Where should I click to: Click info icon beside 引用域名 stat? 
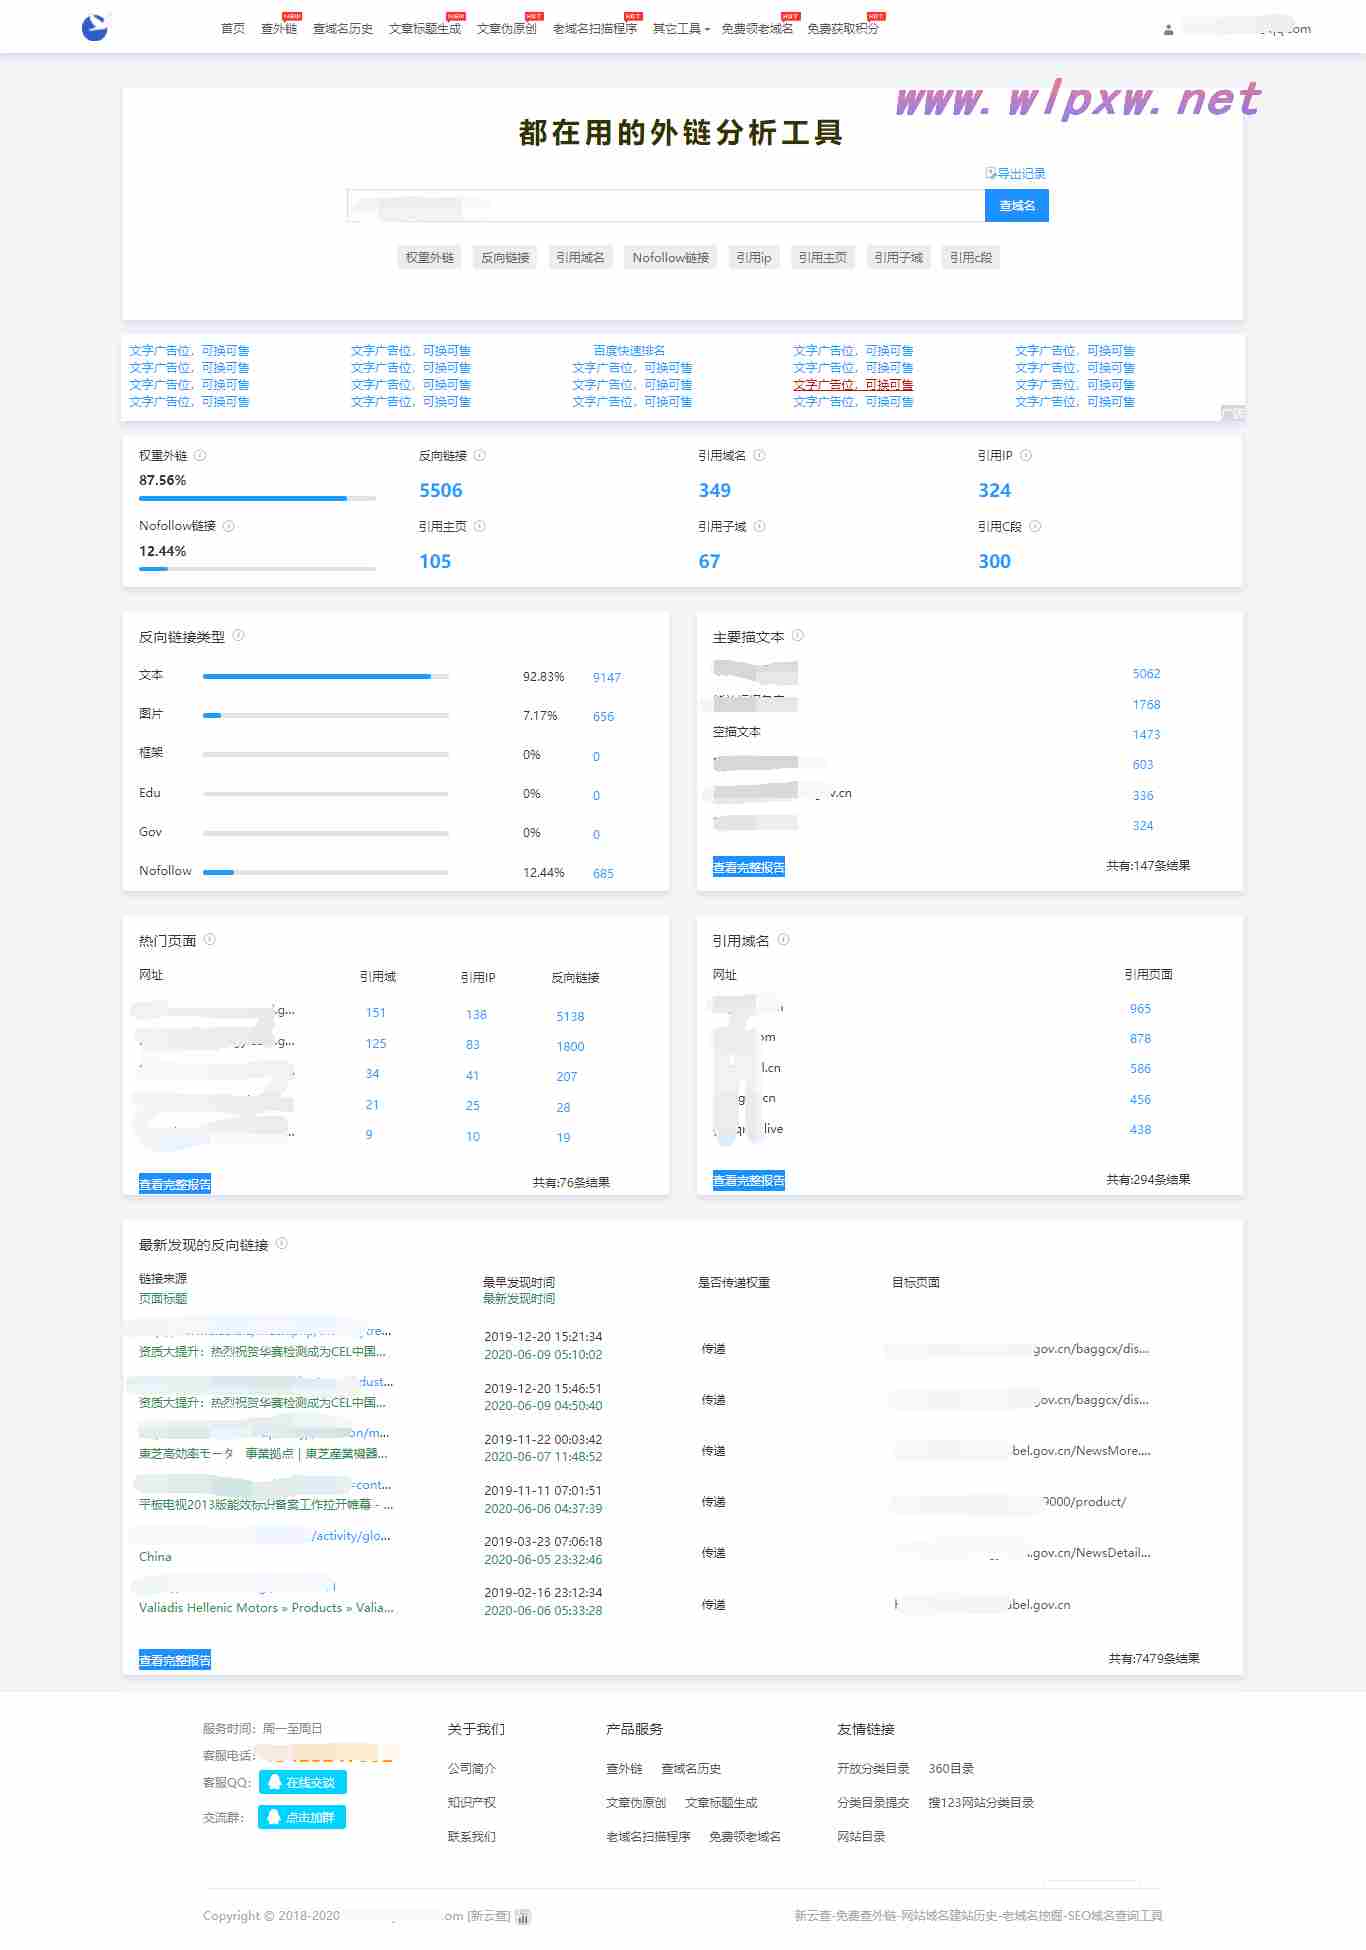(760, 455)
